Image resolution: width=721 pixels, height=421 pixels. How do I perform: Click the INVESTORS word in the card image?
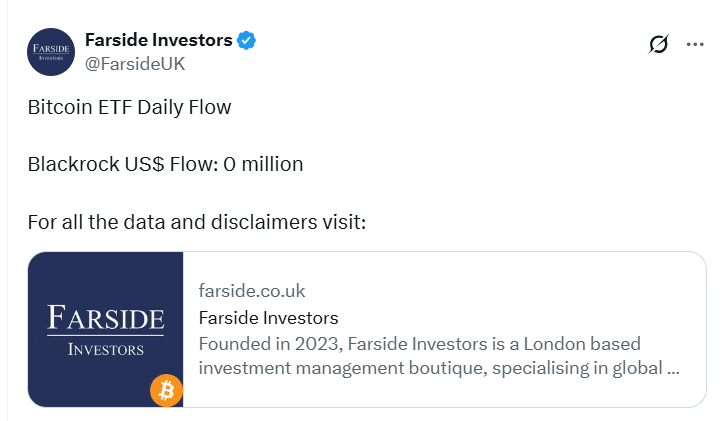(105, 350)
